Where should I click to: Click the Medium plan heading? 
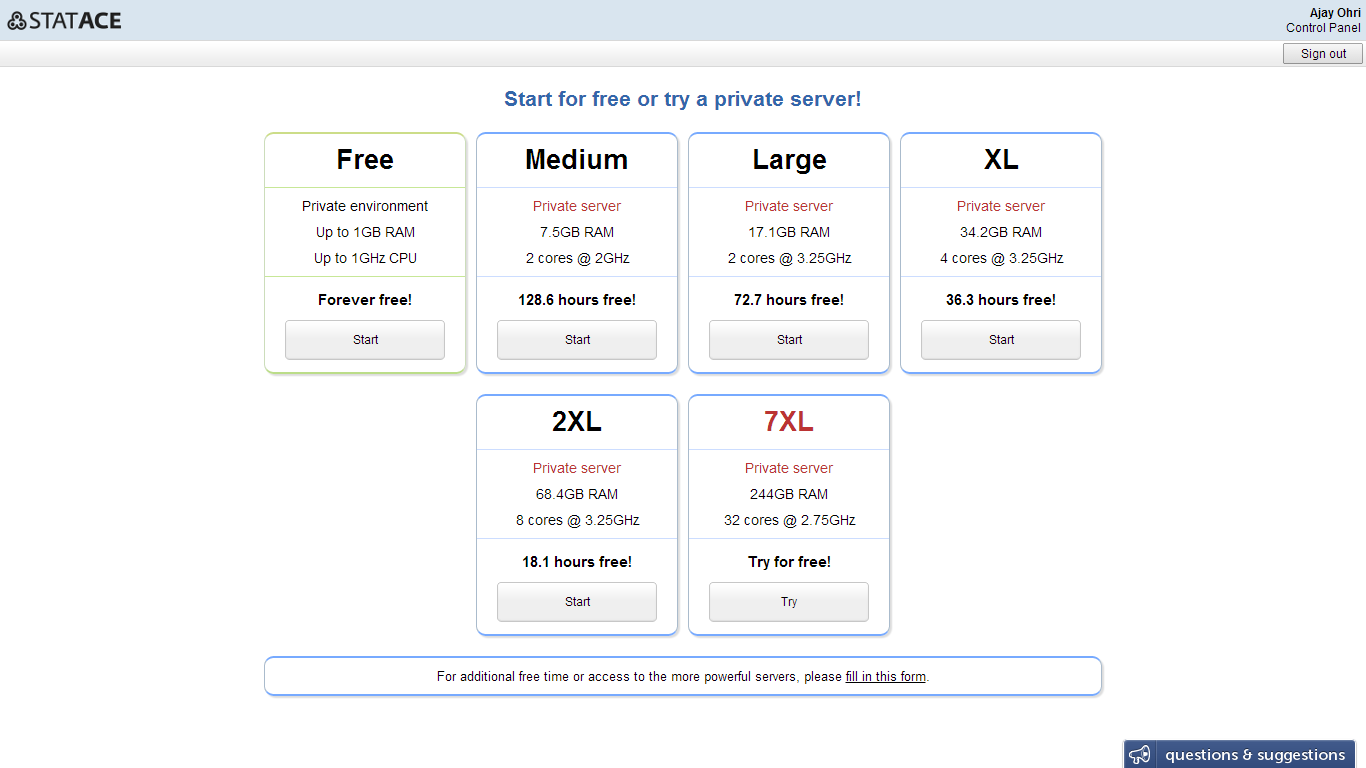pos(577,160)
